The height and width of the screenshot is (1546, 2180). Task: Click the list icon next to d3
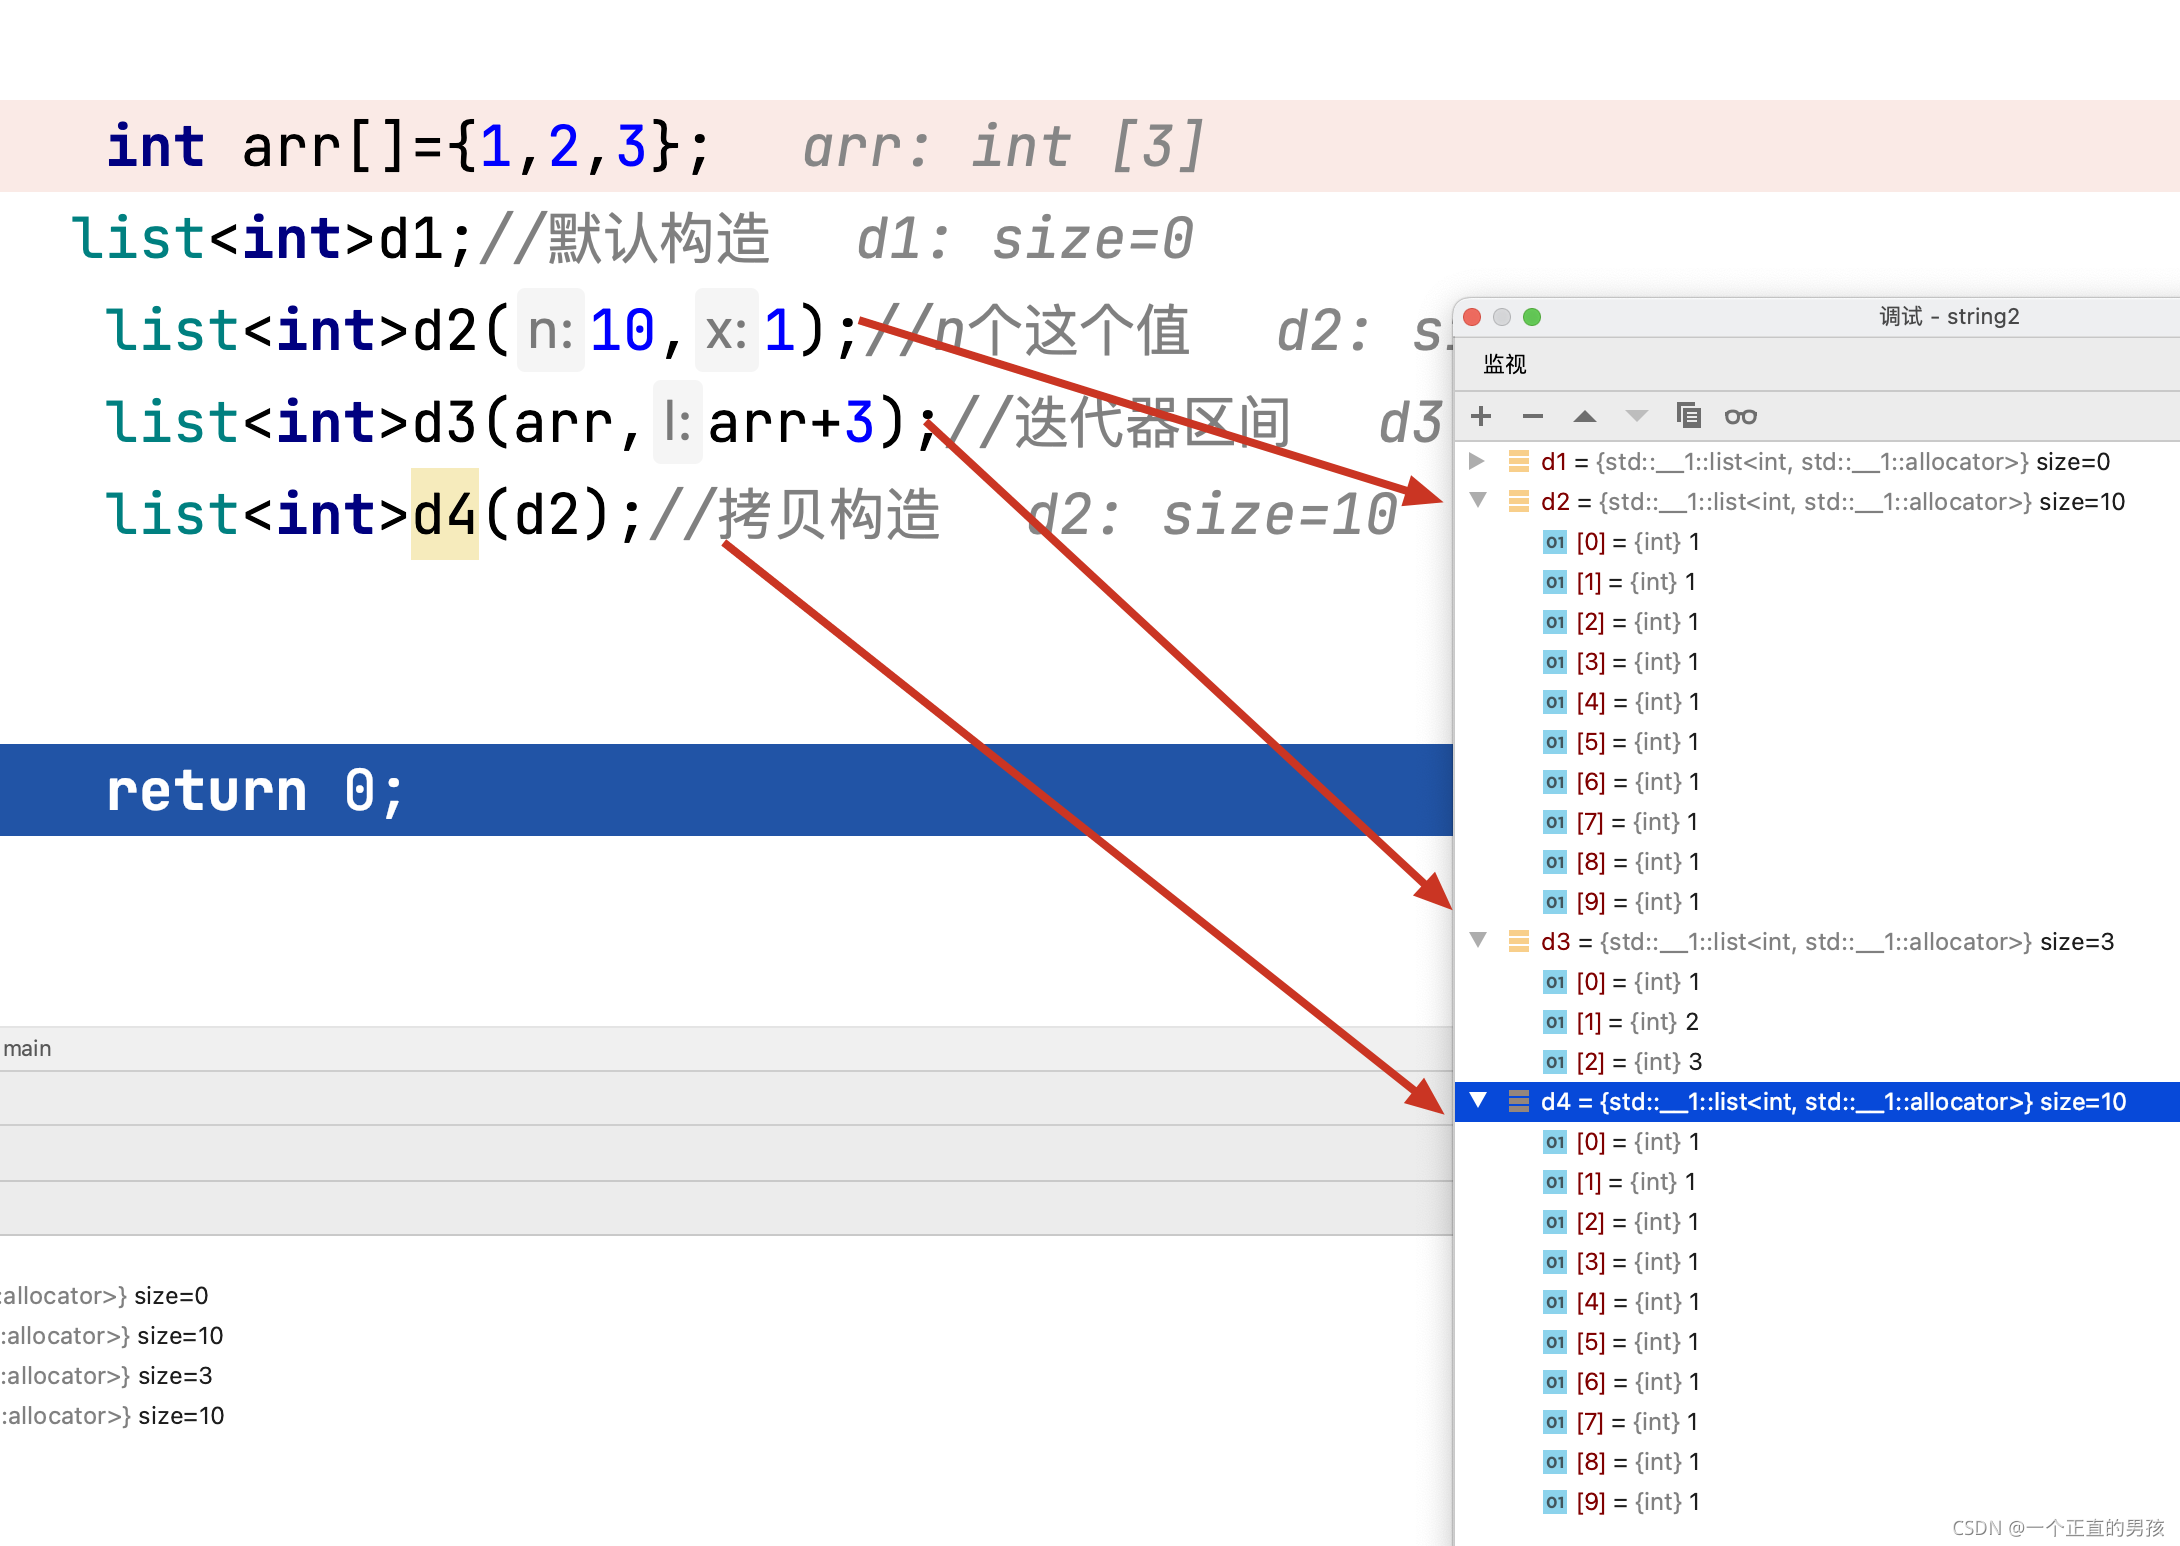click(1519, 941)
